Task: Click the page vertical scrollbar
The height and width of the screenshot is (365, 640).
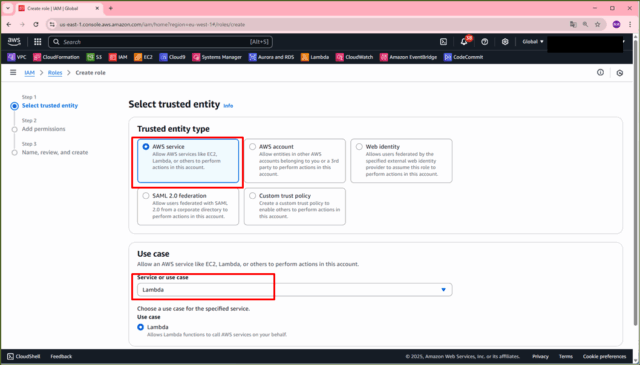Action: [x=636, y=184]
